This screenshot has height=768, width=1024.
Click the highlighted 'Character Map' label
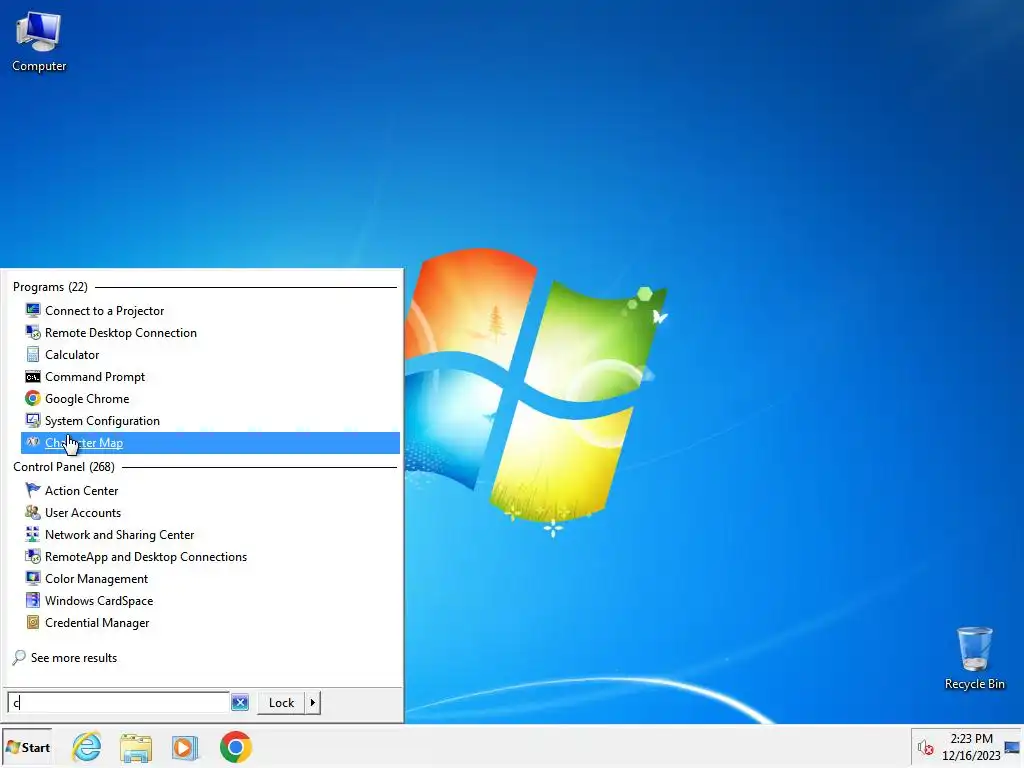coord(84,443)
